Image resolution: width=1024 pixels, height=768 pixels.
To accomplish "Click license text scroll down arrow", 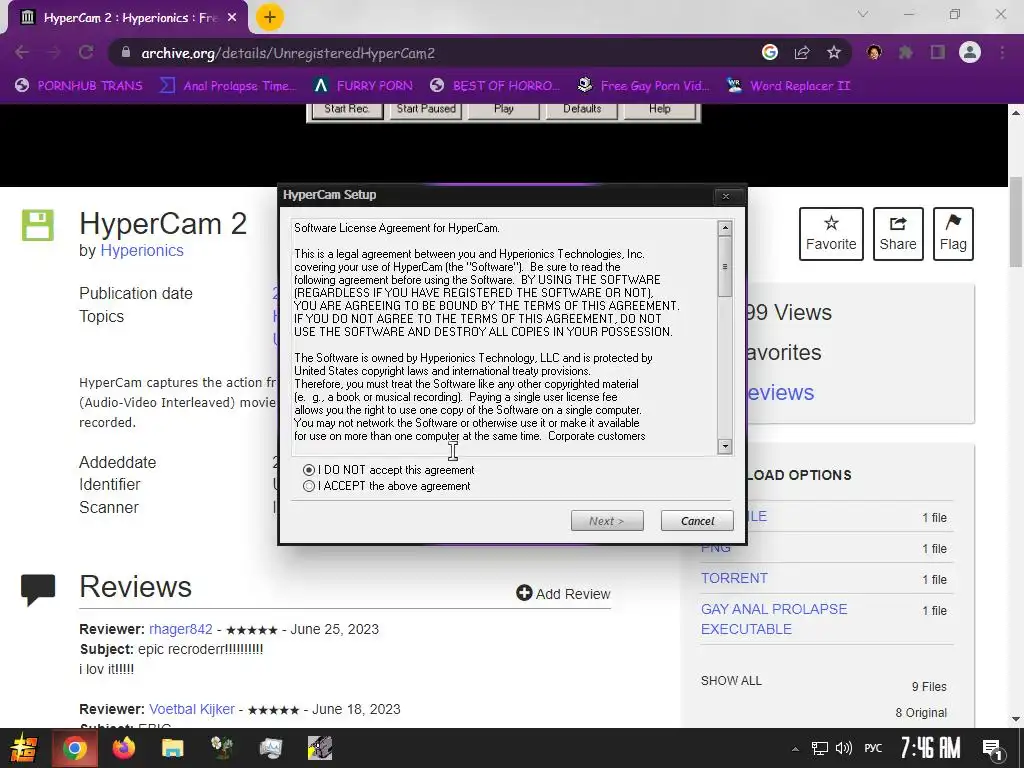I will coord(724,446).
